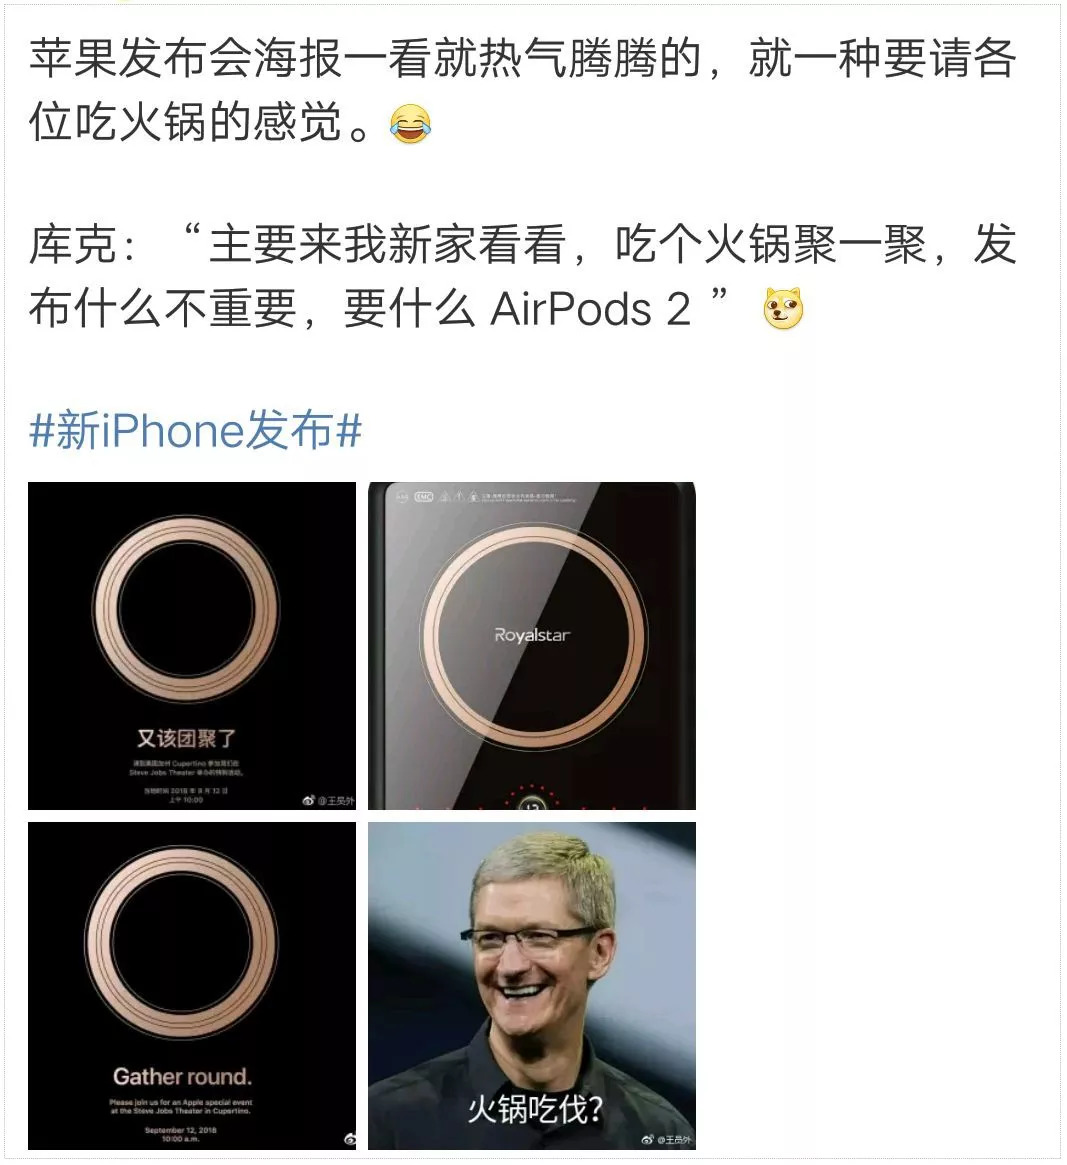Click the Weibo watermark on Chinese poster
The width and height of the screenshot is (1067, 1165).
328,801
